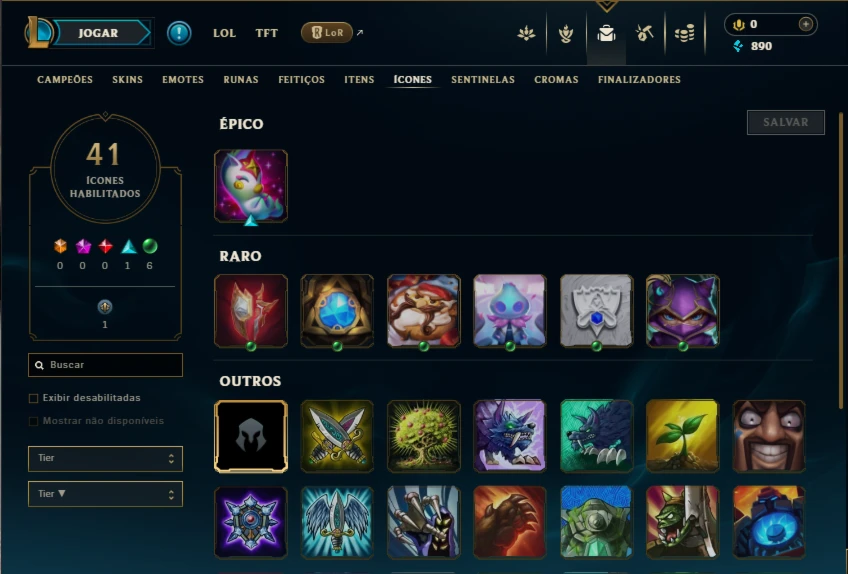Viewport: 848px width, 574px height.
Task: Enable Exibir desabilitadas checkbox
Action: 34,398
